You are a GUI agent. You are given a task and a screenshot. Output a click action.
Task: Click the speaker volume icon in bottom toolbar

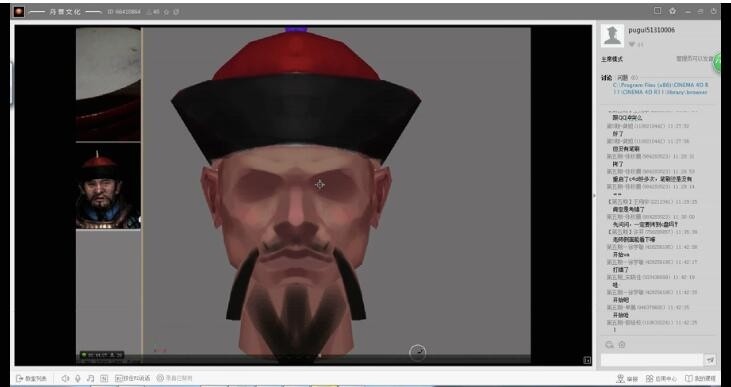click(x=65, y=379)
